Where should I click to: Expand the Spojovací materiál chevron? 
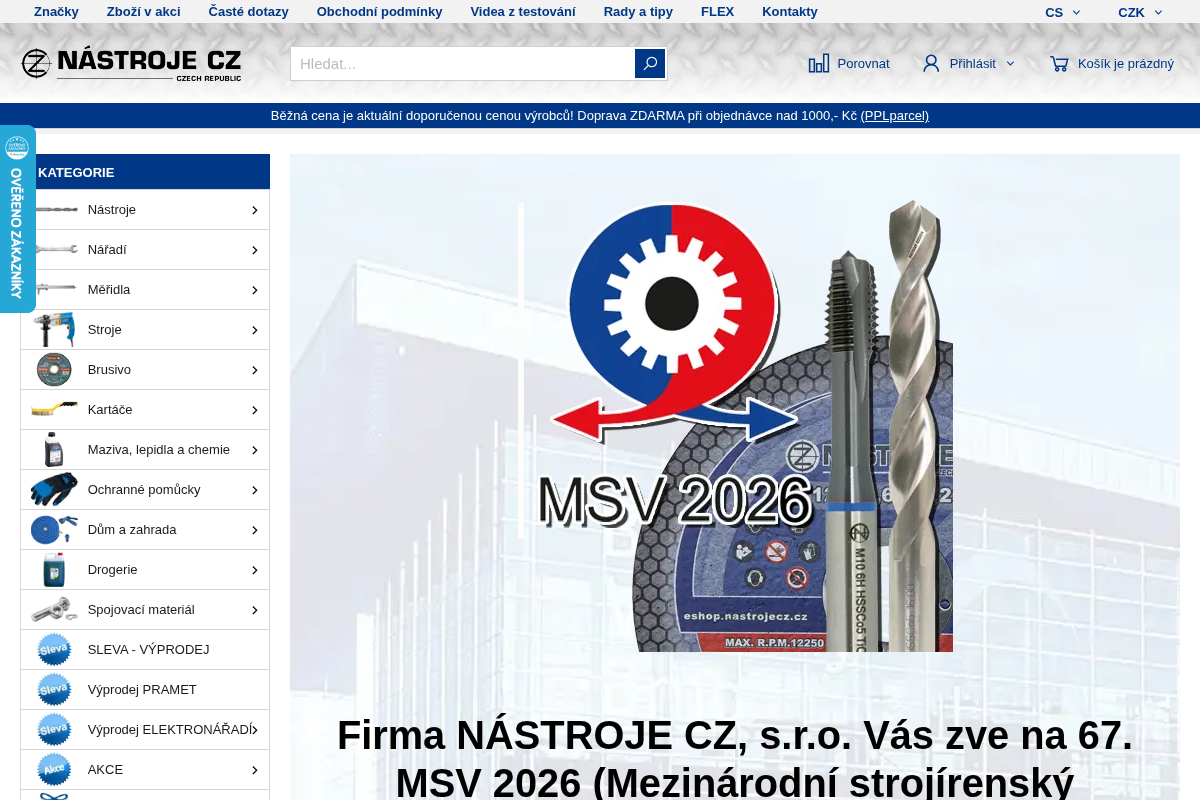(x=254, y=610)
